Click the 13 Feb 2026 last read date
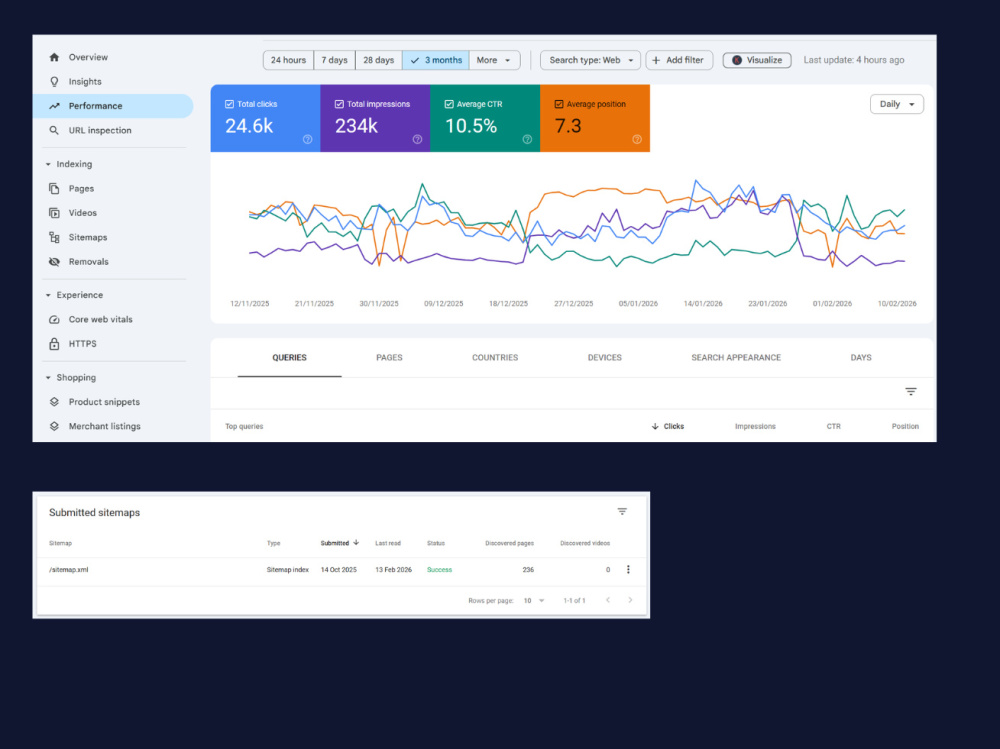Viewport: 1000px width, 749px height. pos(393,570)
